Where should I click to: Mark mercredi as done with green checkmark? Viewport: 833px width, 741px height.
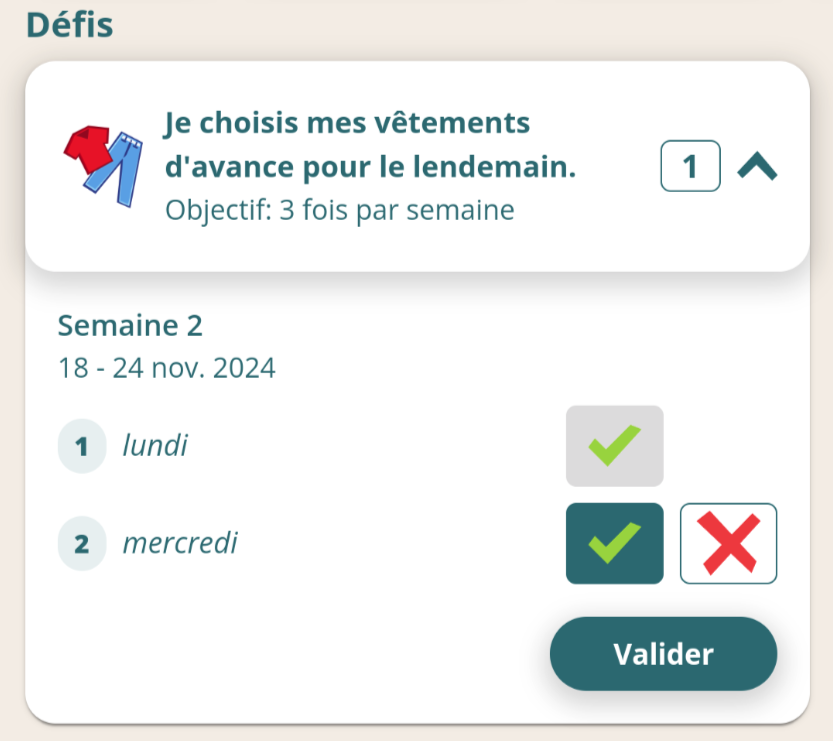pos(615,543)
